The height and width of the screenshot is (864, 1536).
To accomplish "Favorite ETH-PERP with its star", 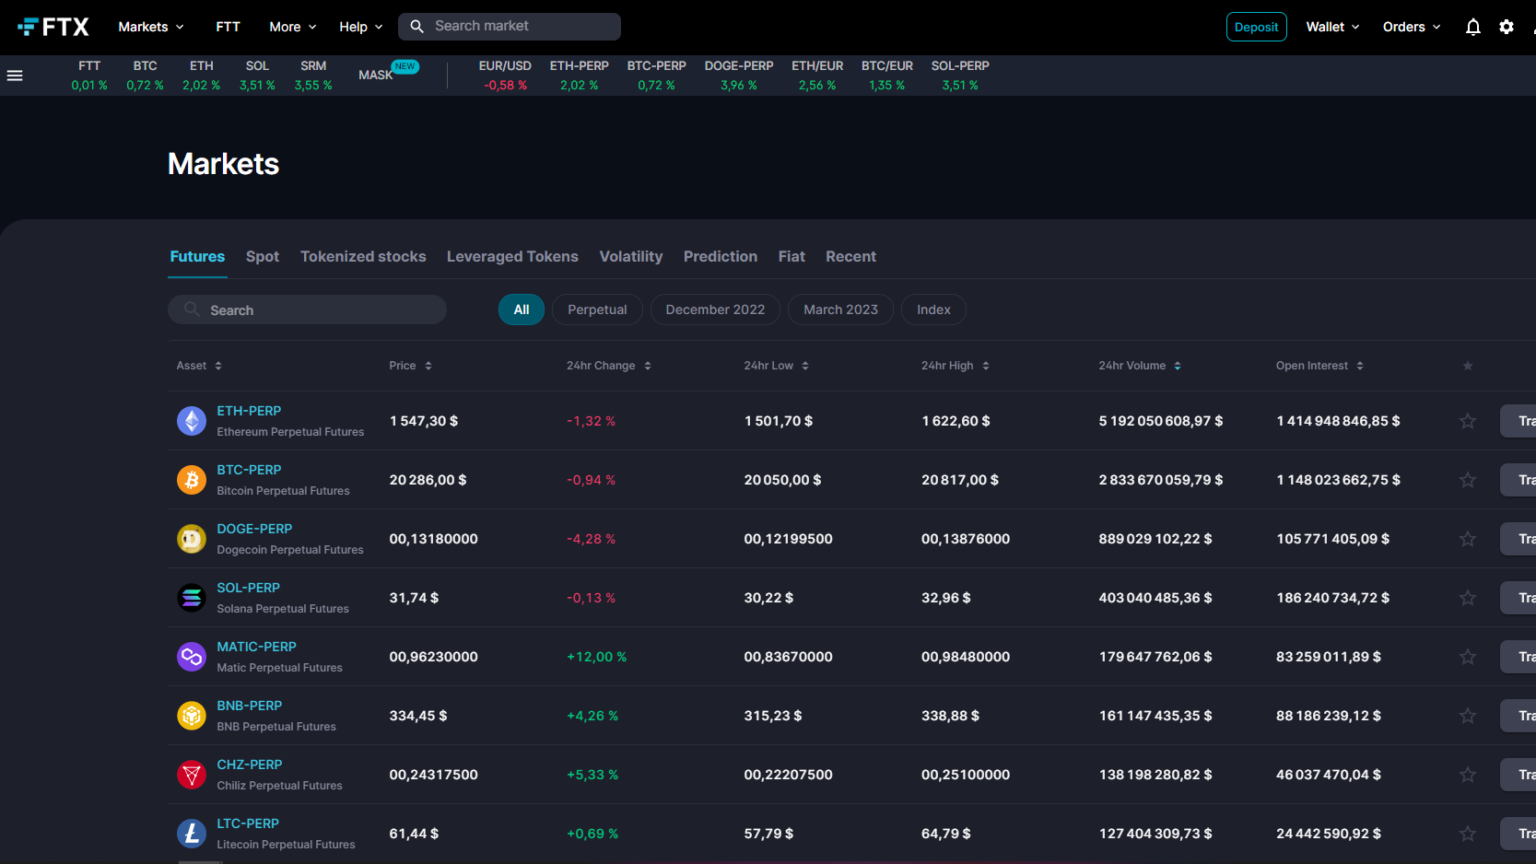I will point(1467,420).
